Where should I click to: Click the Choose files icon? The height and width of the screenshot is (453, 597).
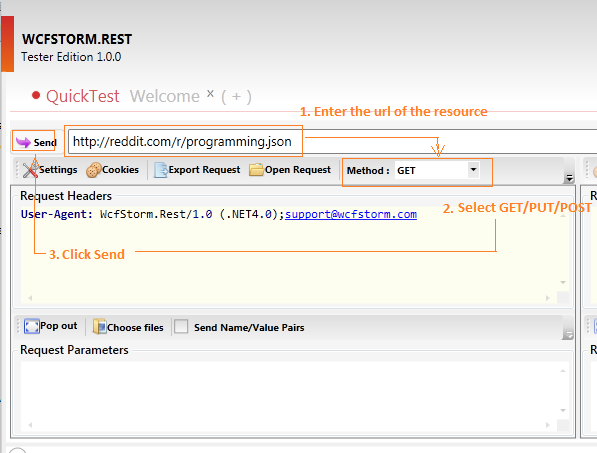point(99,327)
